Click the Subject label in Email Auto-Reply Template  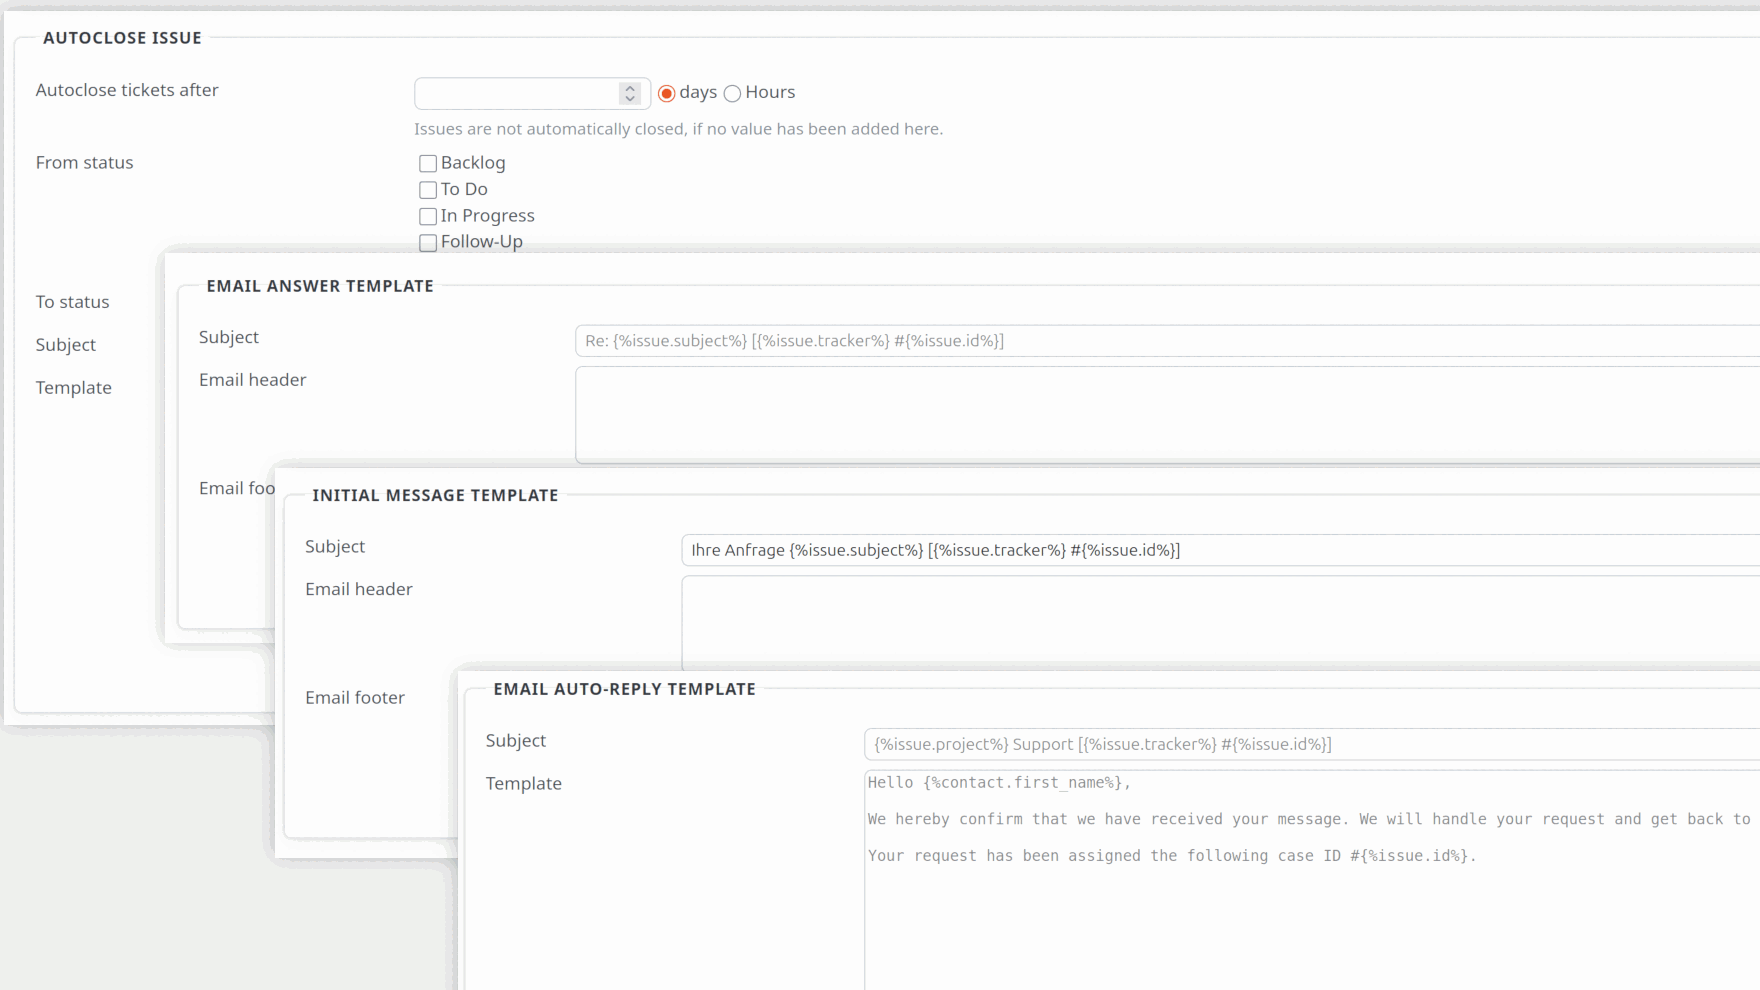[x=516, y=741]
